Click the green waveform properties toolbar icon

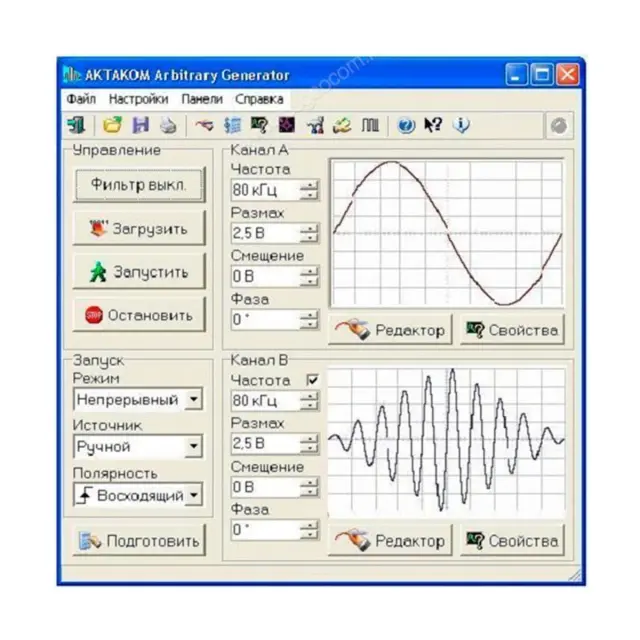(260, 125)
